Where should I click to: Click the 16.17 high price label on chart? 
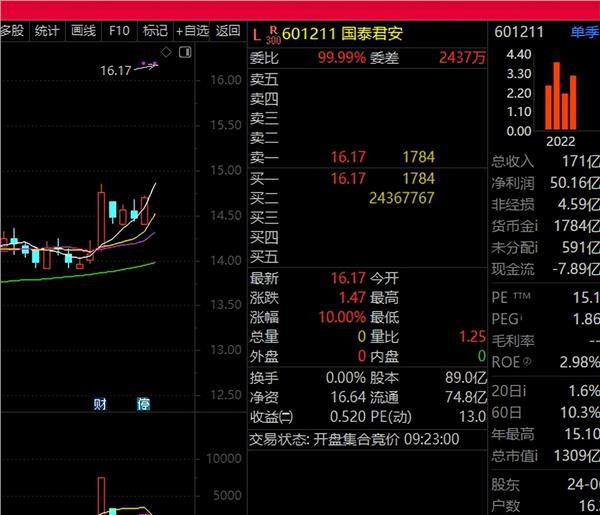(x=116, y=71)
